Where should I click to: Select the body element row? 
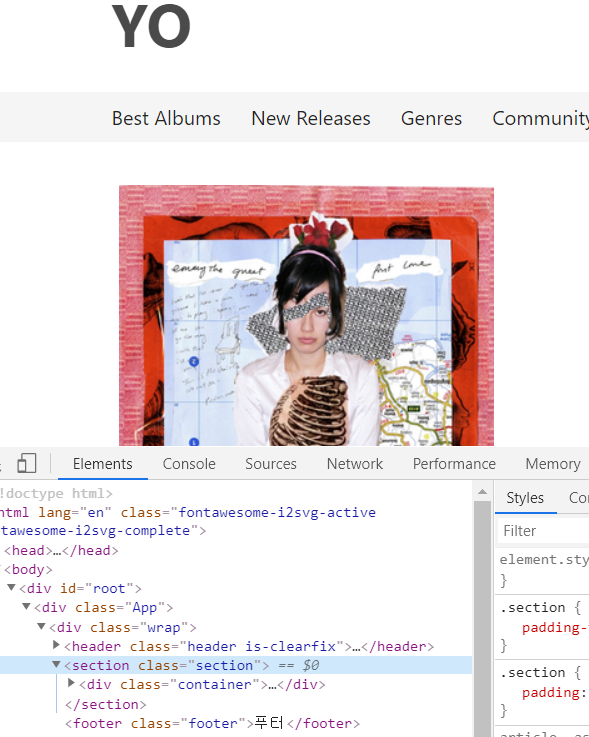28,570
